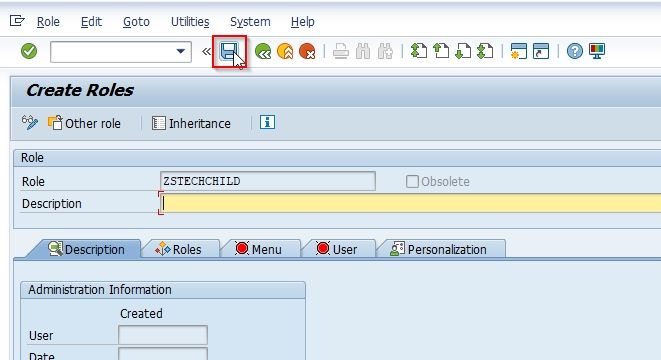Go to the last page icon
This screenshot has width=661, height=360.
[485, 51]
